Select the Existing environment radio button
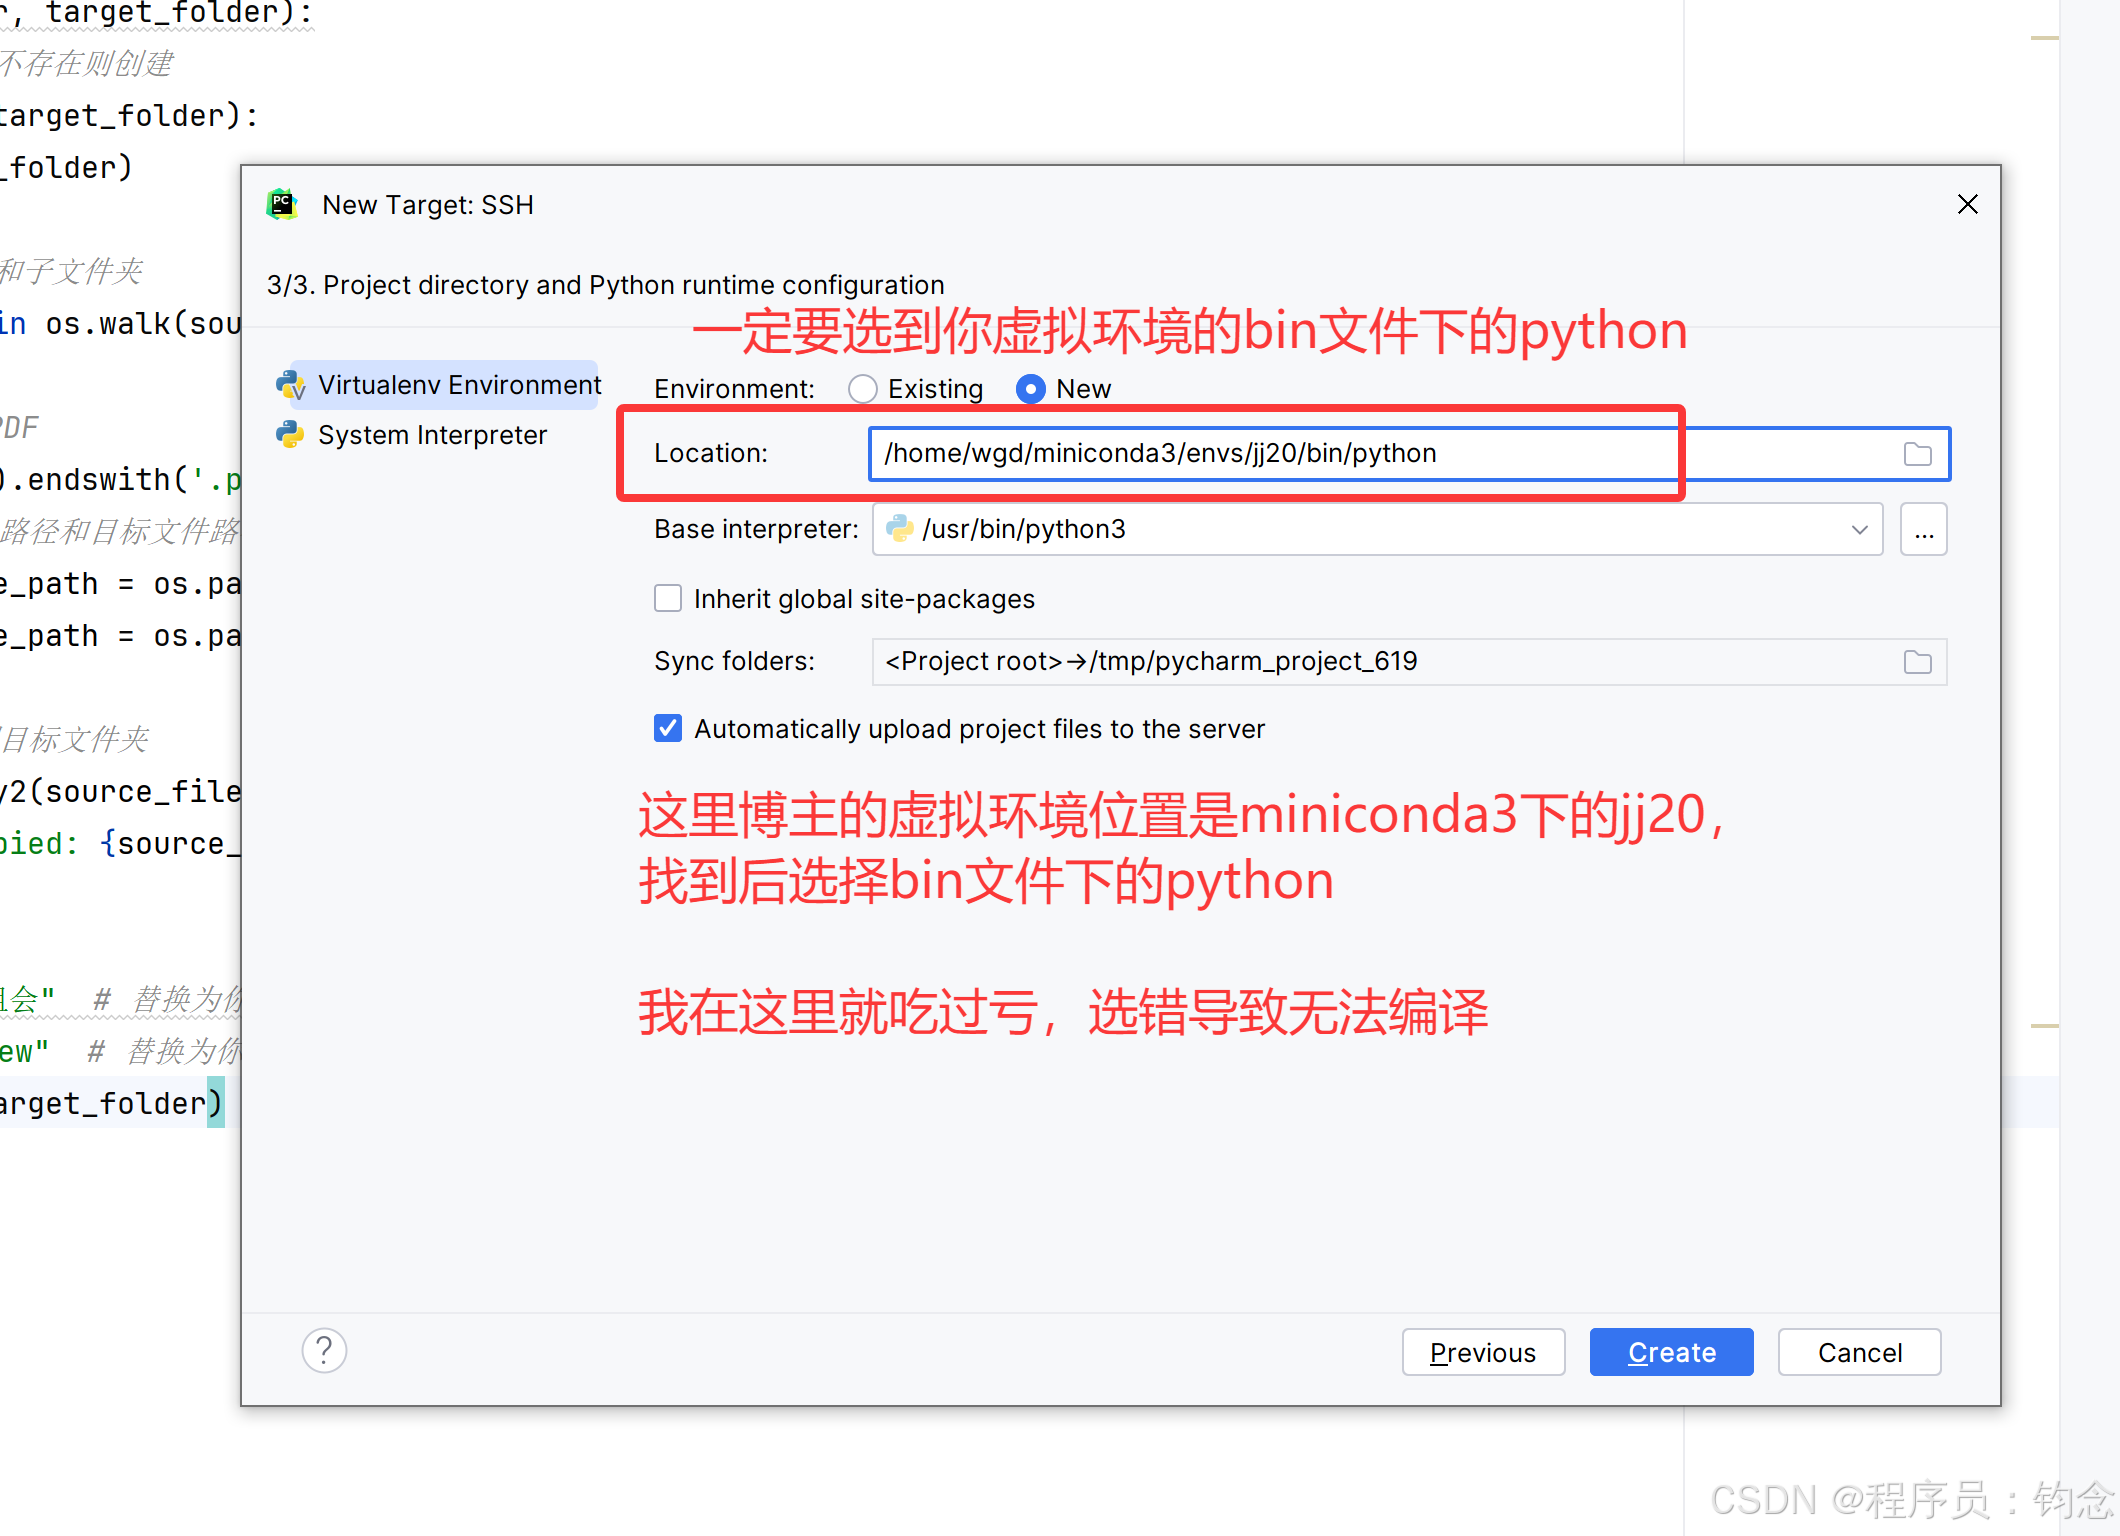 point(862,389)
